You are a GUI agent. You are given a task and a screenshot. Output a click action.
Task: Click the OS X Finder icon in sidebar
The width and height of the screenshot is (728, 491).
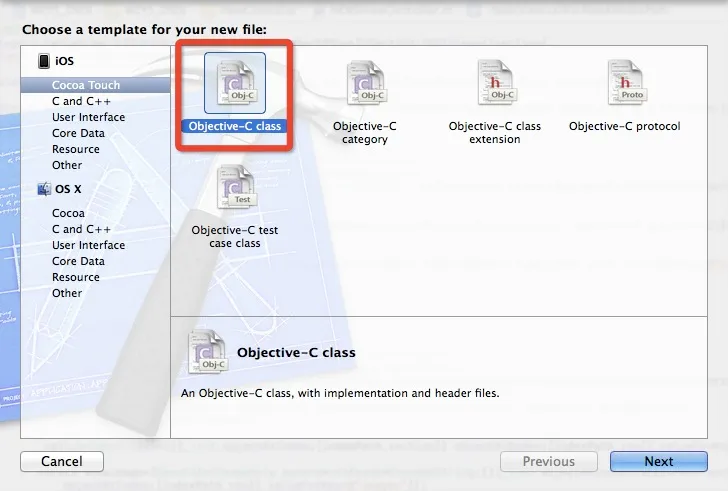click(44, 189)
